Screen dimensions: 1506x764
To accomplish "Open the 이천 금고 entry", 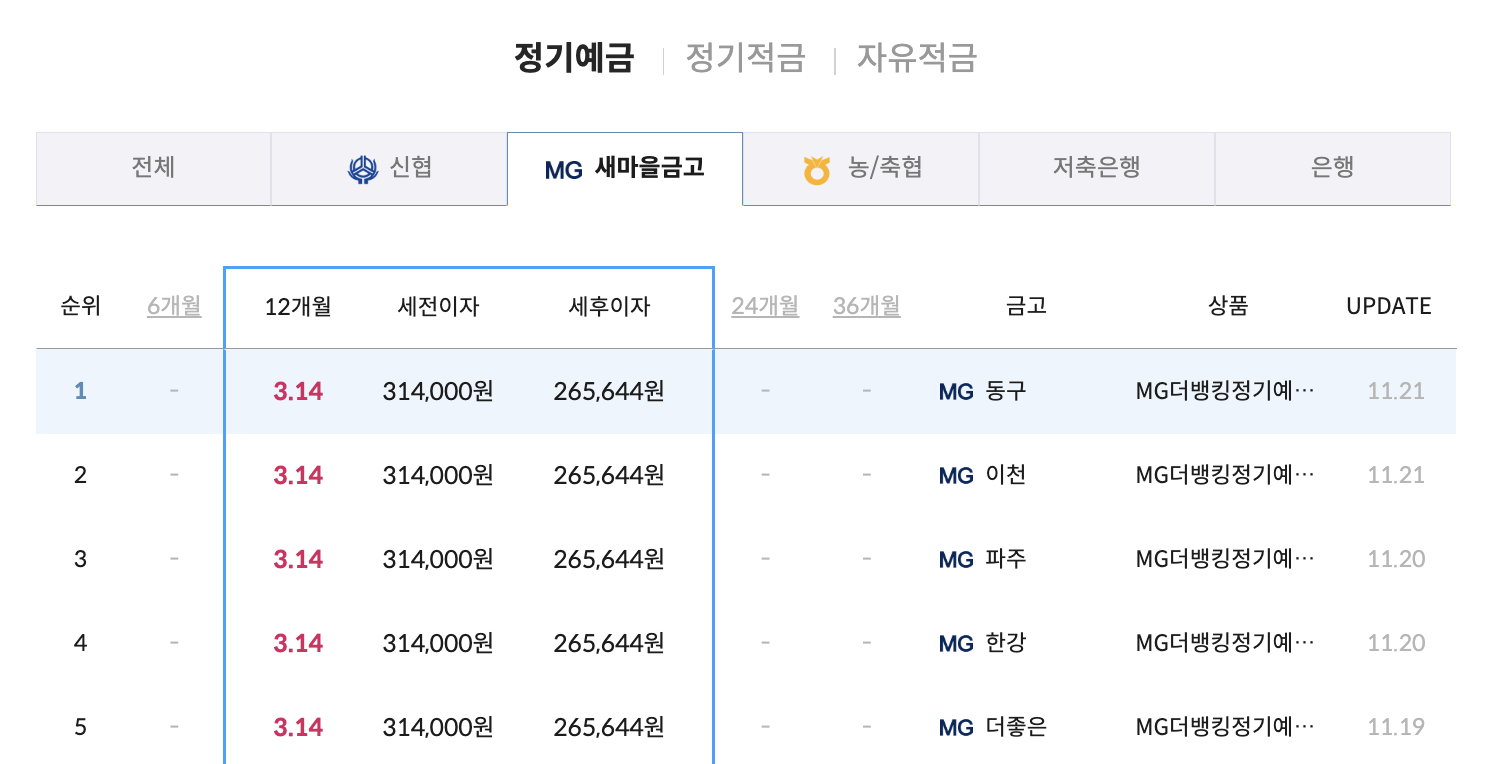I will (1006, 475).
